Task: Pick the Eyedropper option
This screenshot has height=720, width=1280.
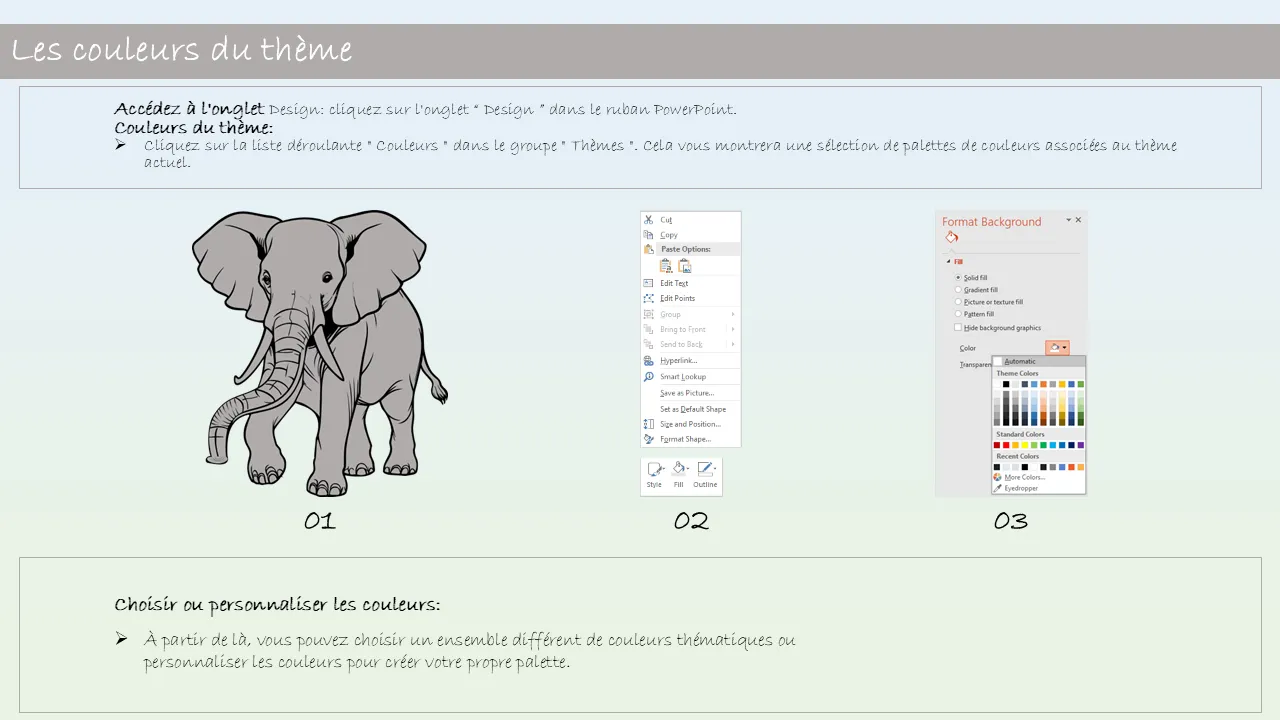Action: pyautogui.click(x=1021, y=488)
